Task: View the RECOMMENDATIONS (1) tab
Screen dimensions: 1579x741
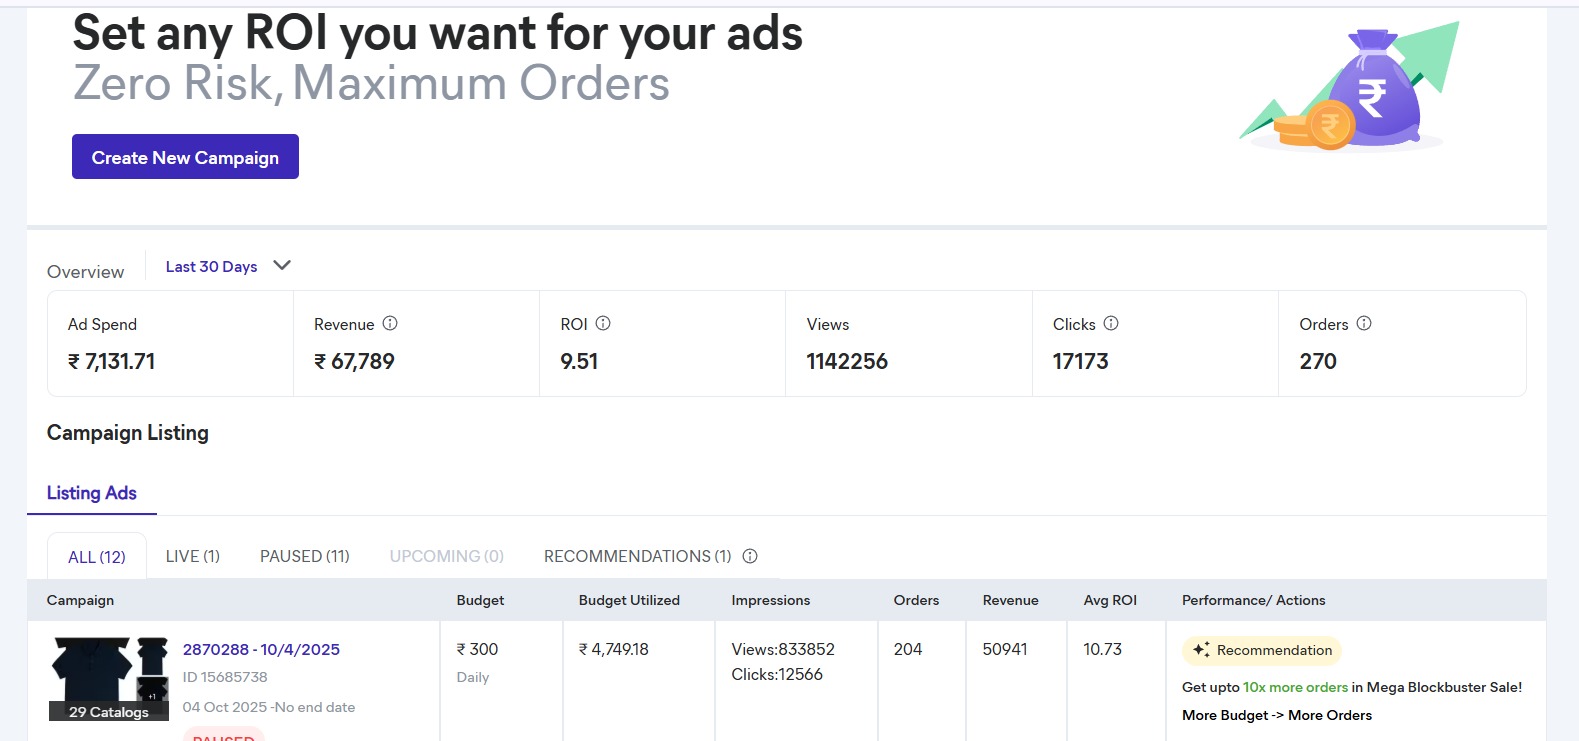Action: point(637,556)
